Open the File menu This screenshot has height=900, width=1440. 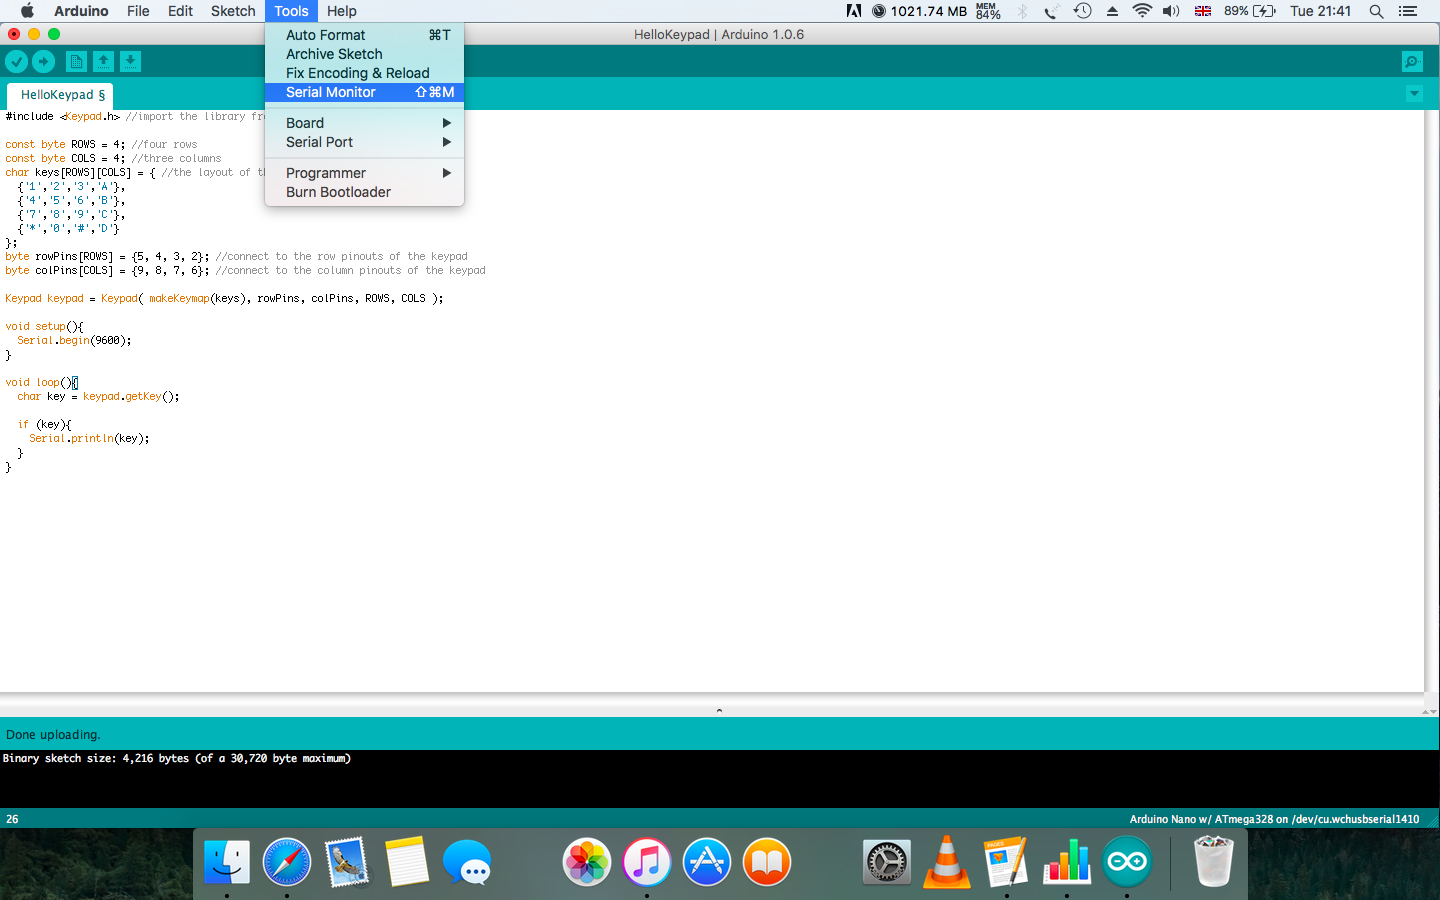pos(138,11)
